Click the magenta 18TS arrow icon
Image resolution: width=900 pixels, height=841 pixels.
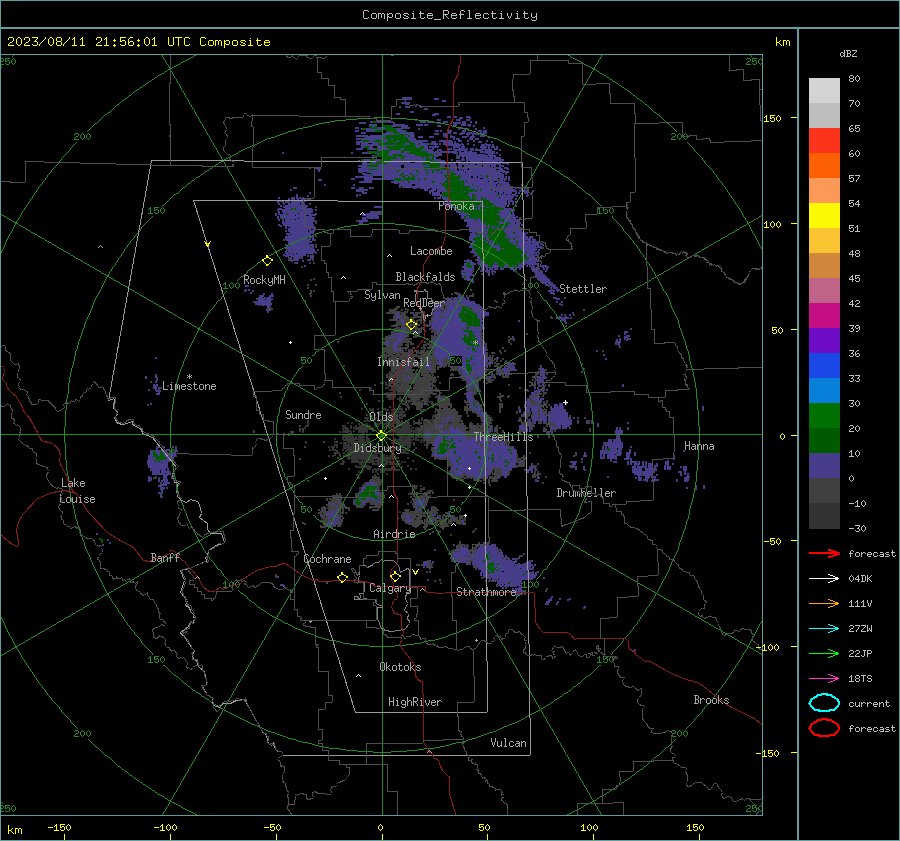point(824,678)
